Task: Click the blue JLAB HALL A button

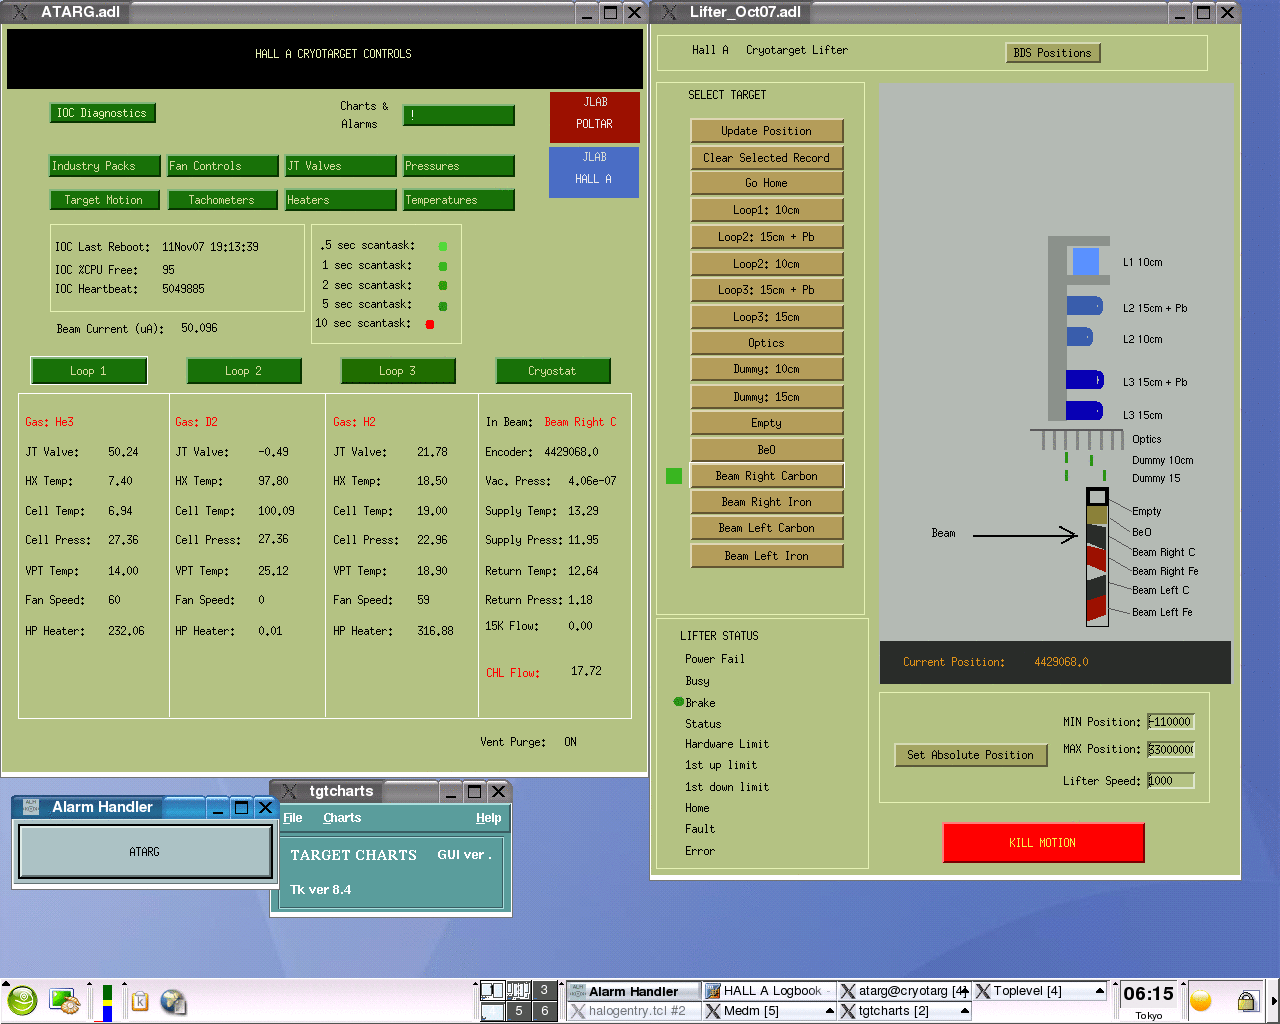Action: point(594,172)
